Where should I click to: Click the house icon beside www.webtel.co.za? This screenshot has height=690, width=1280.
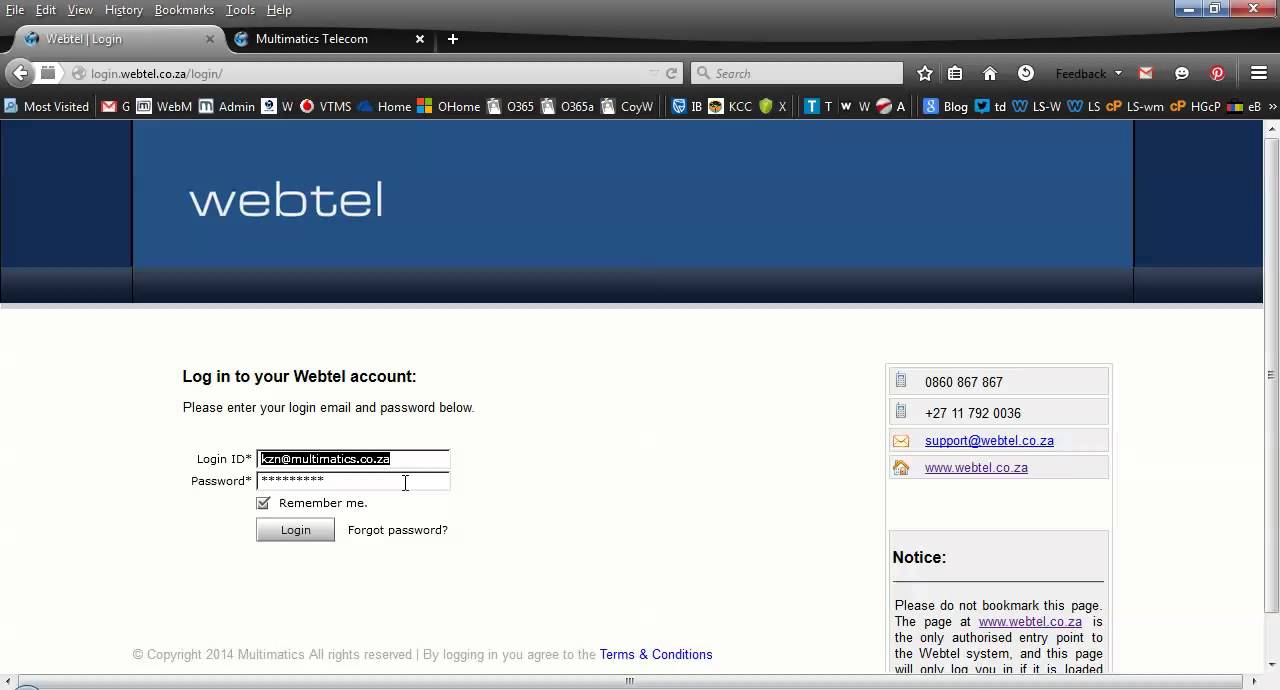point(901,467)
